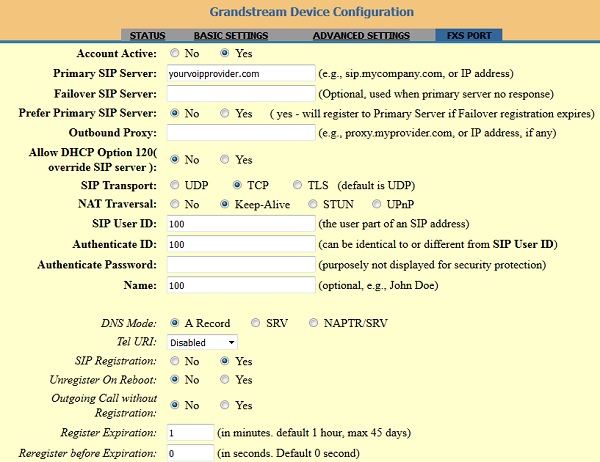600x462 pixels.
Task: Click the Name input field
Action: click(241, 285)
